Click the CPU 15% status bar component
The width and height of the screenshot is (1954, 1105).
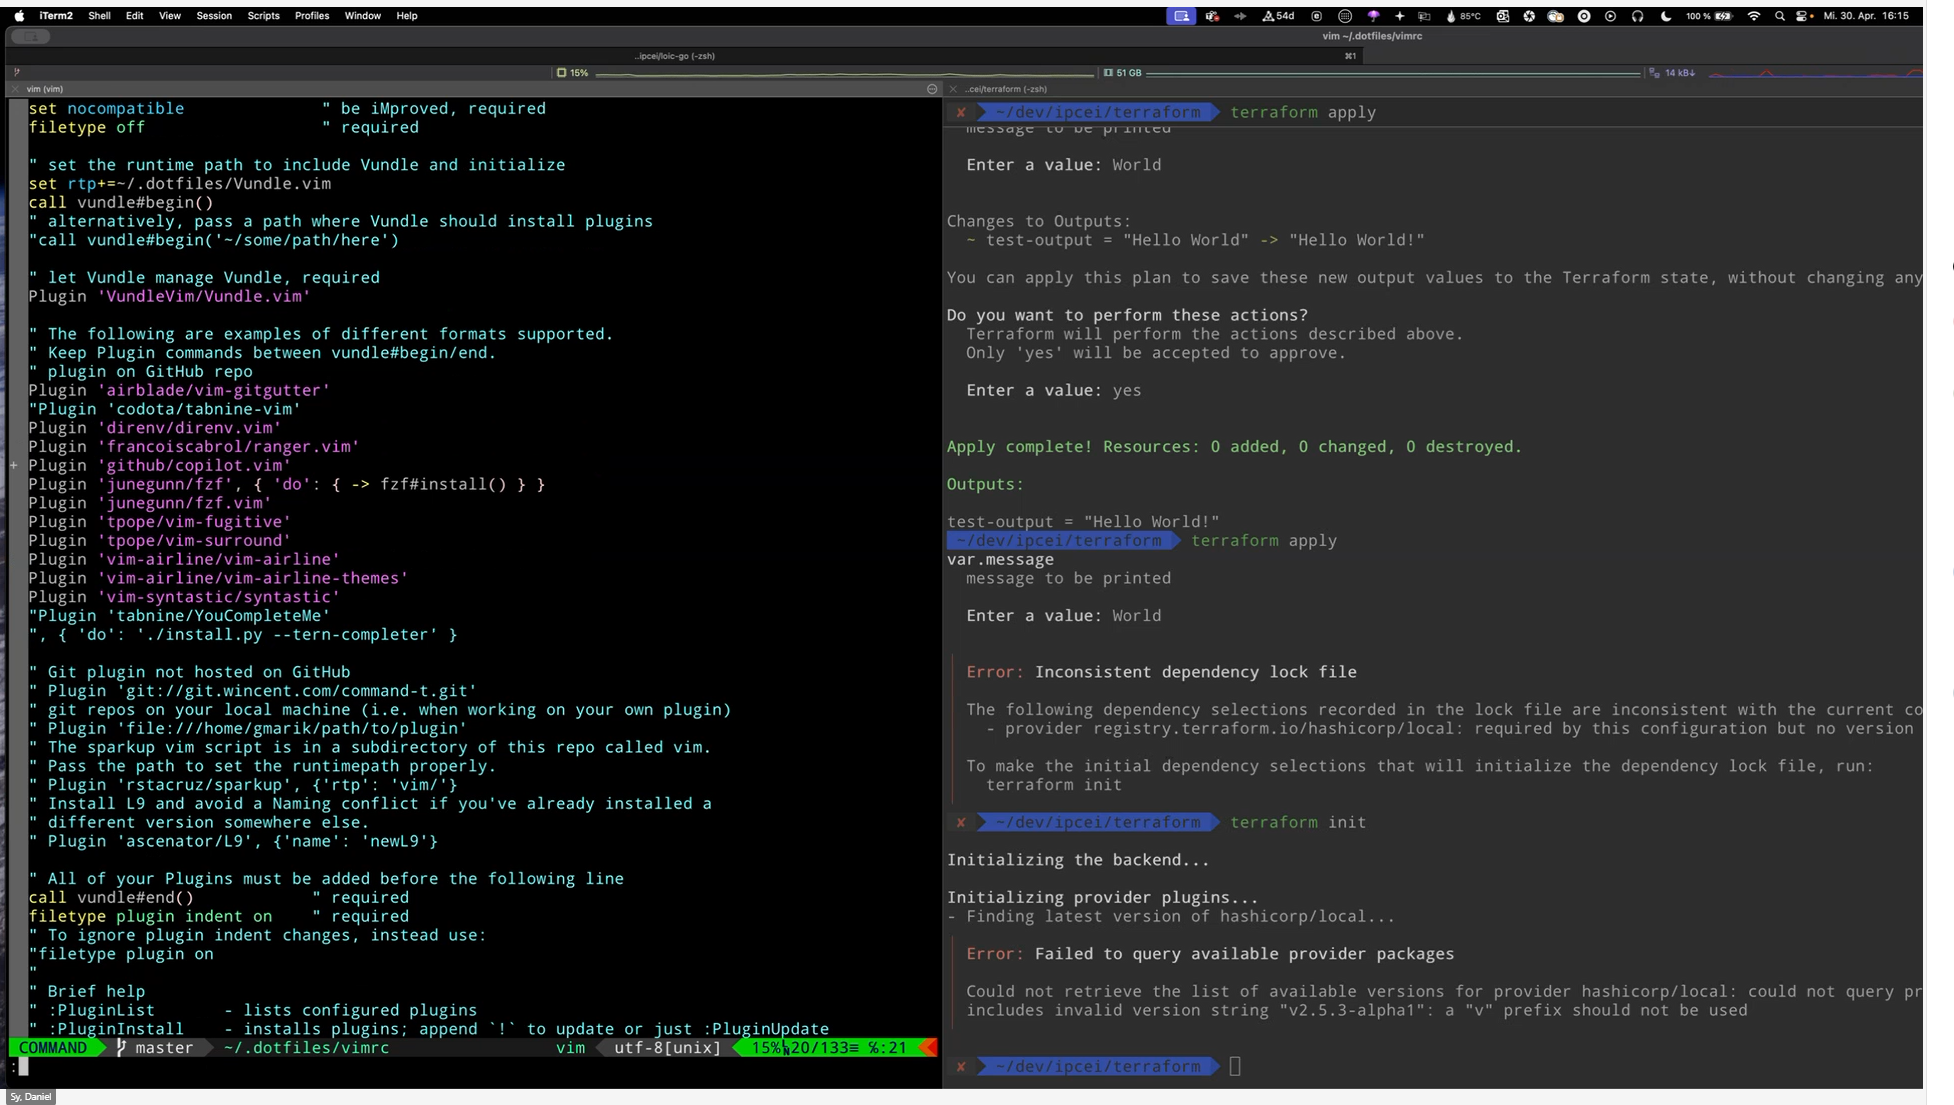(x=572, y=73)
